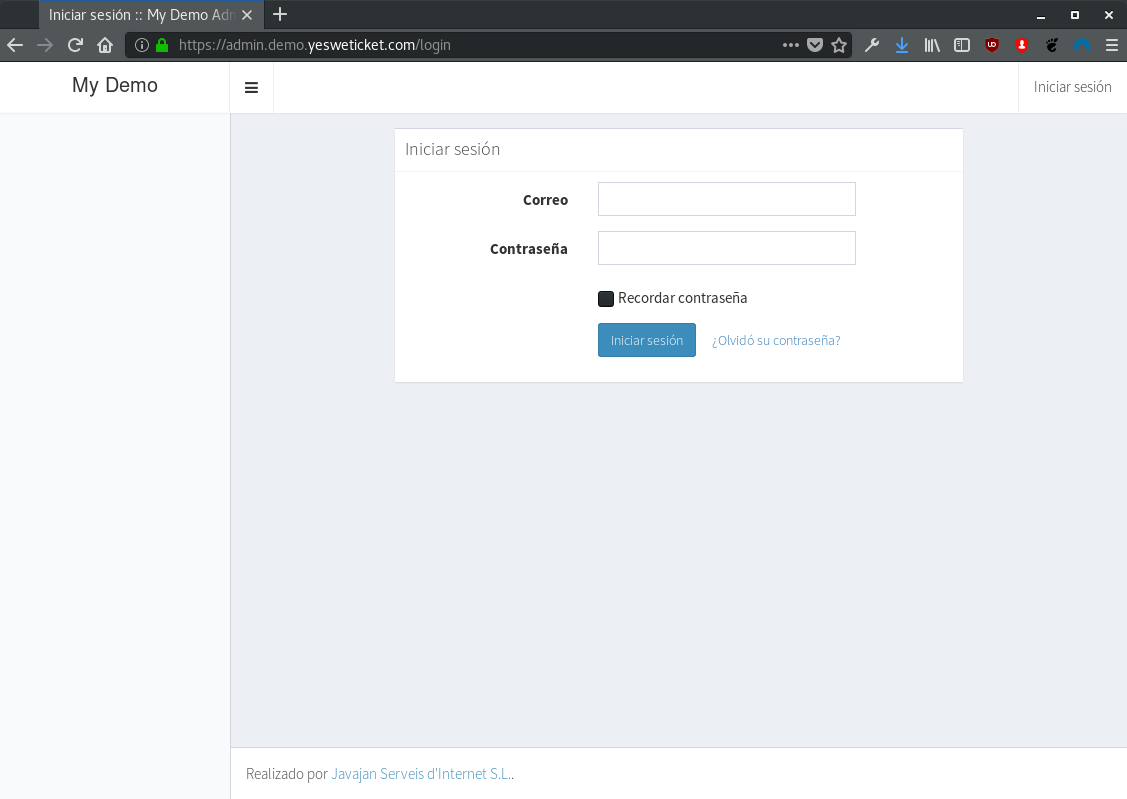Bookmark this page with the star
The image size is (1127, 799).
pos(839,45)
